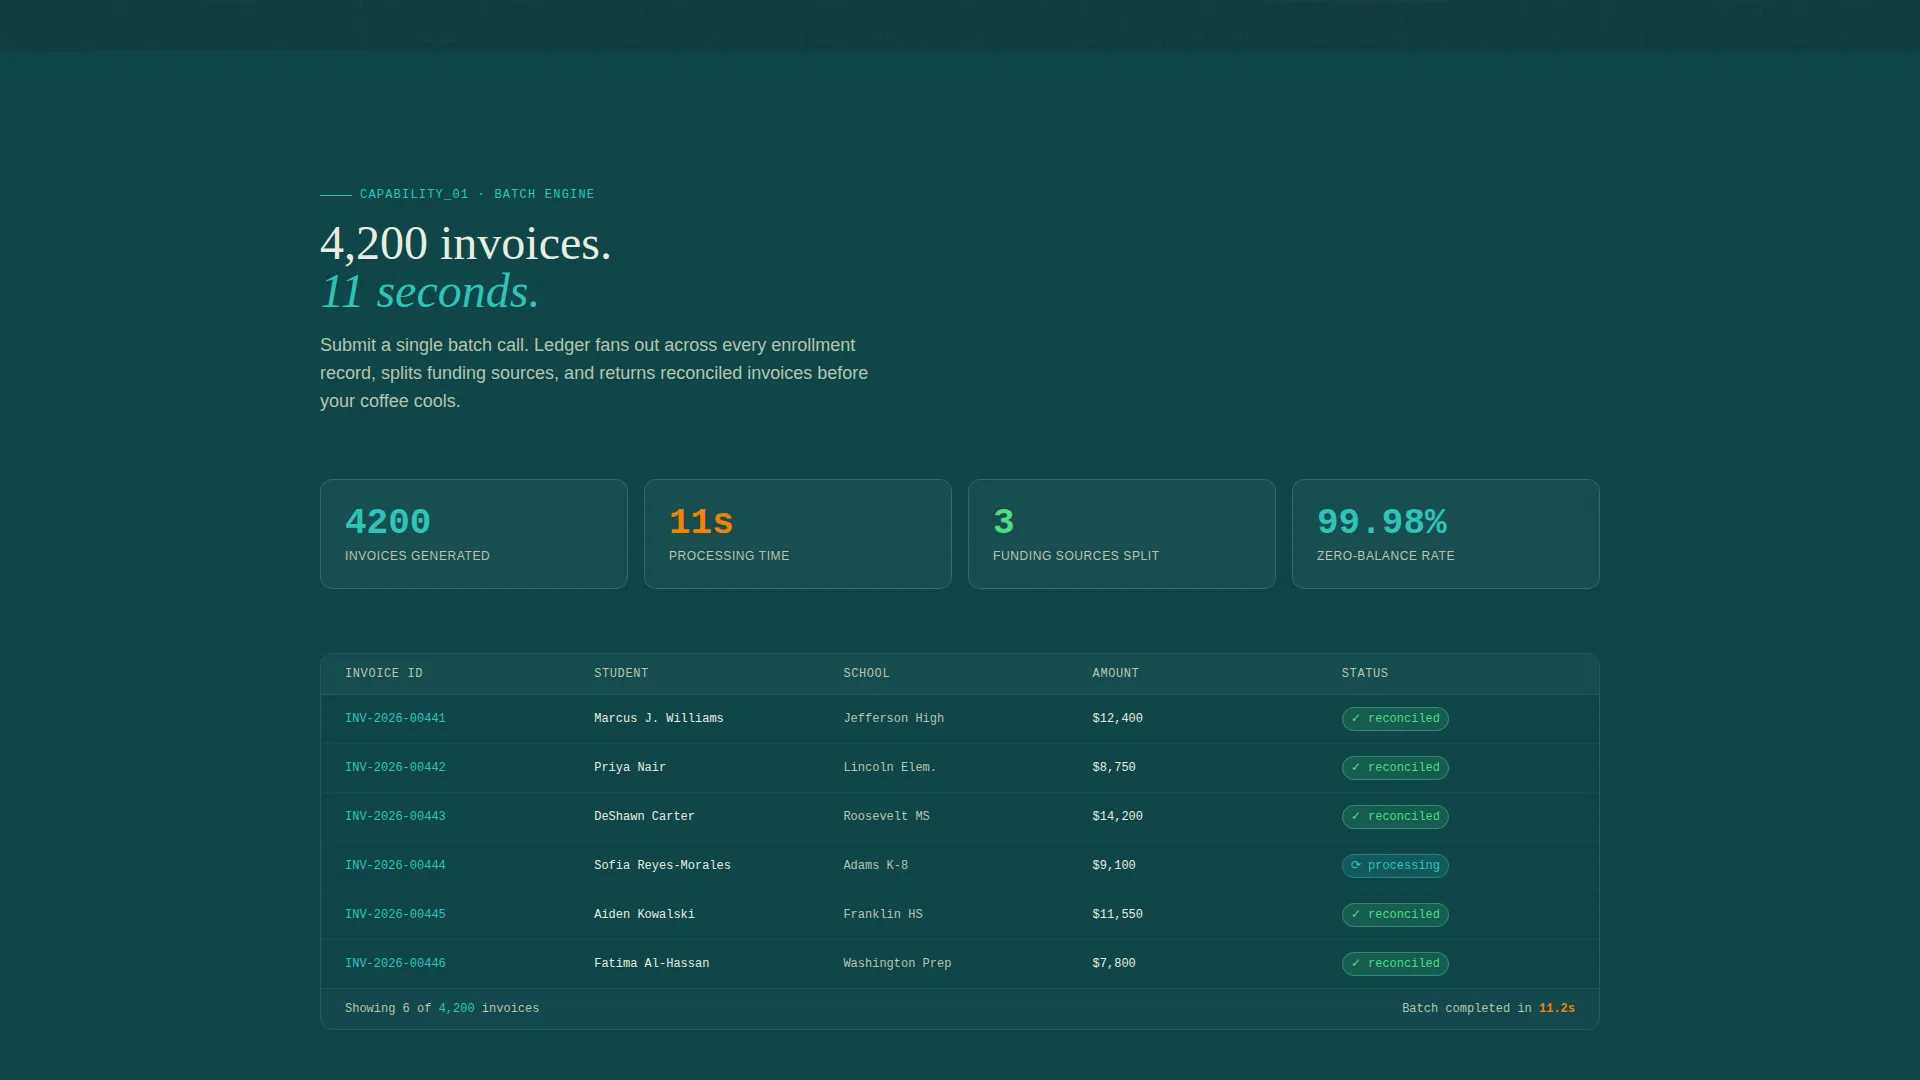This screenshot has width=1920, height=1080.
Task: Select the reconciled badge for DeShawn Carter
Action: click(x=1395, y=816)
